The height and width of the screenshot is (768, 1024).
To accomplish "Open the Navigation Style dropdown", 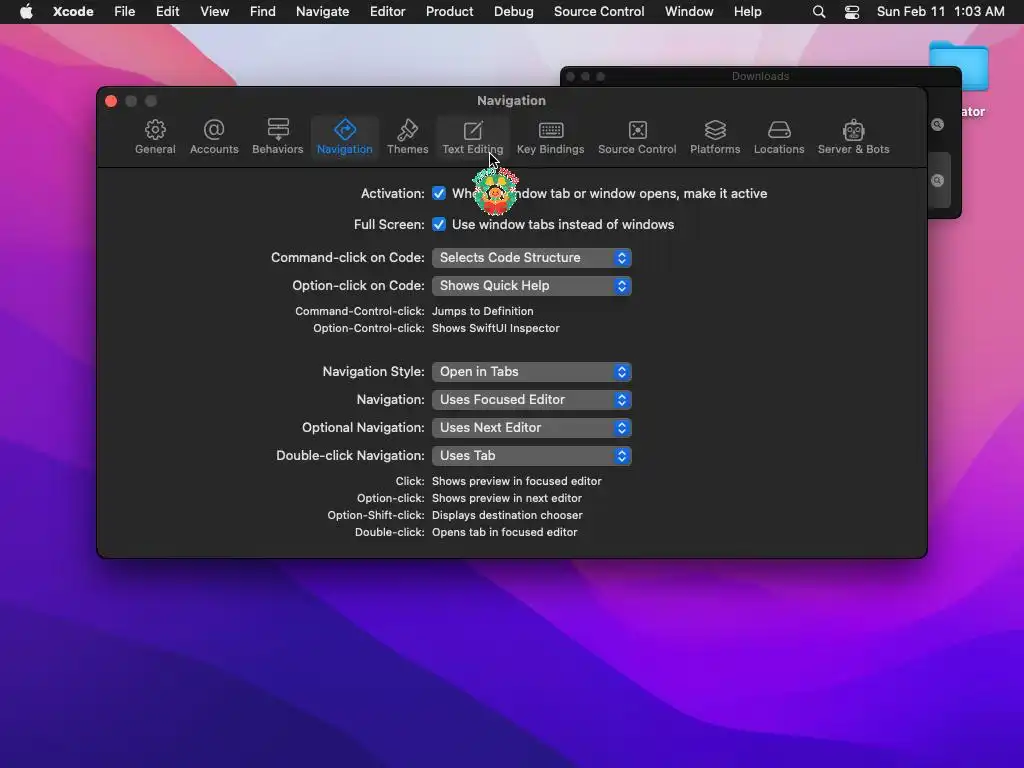I will pos(532,372).
